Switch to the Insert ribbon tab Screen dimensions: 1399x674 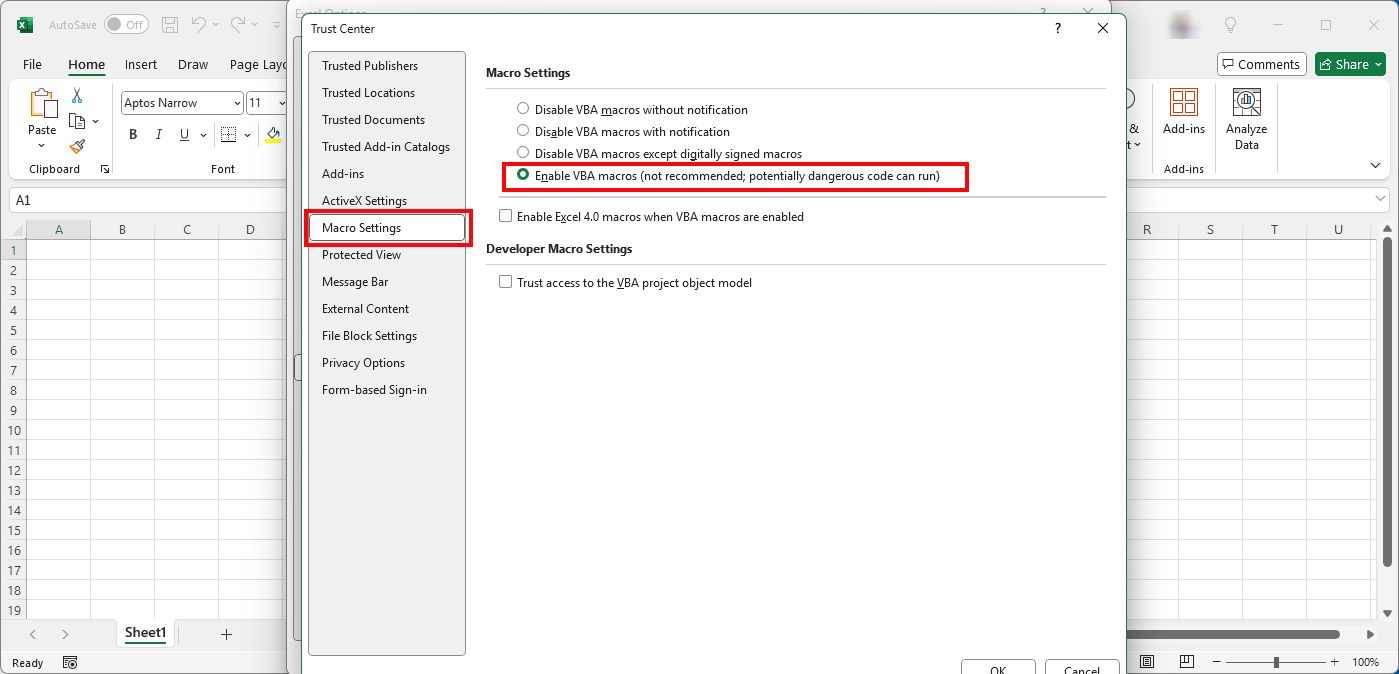[x=140, y=64]
